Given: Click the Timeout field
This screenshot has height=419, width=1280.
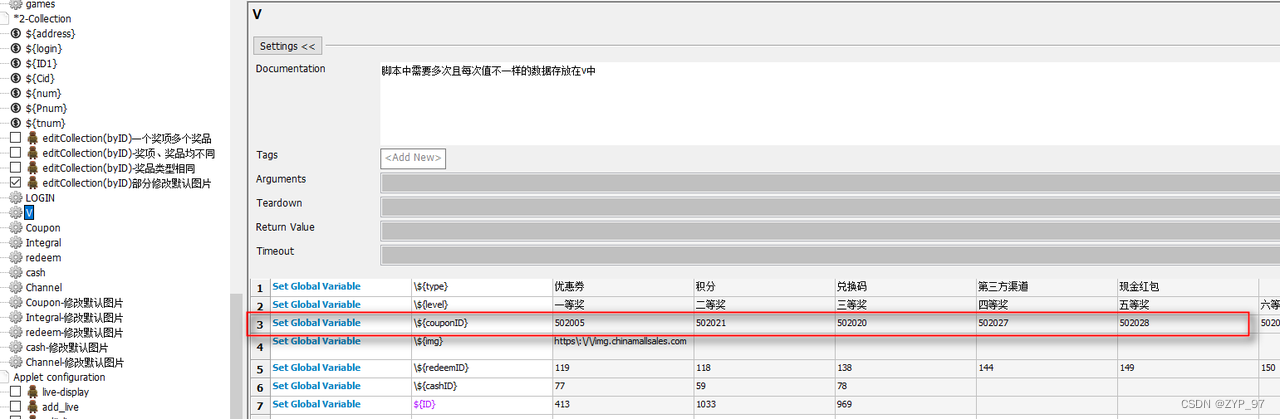Looking at the screenshot, I should pyautogui.click(x=830, y=255).
